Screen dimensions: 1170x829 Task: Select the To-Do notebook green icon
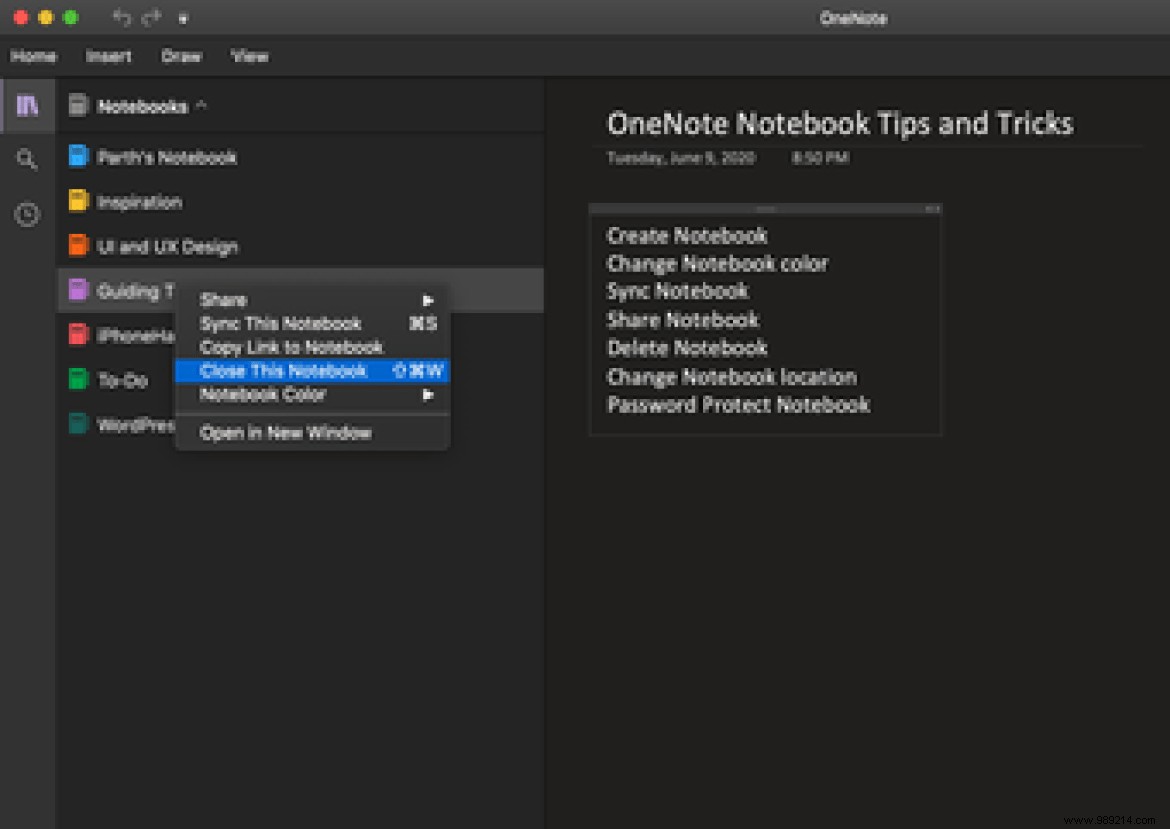coord(80,379)
